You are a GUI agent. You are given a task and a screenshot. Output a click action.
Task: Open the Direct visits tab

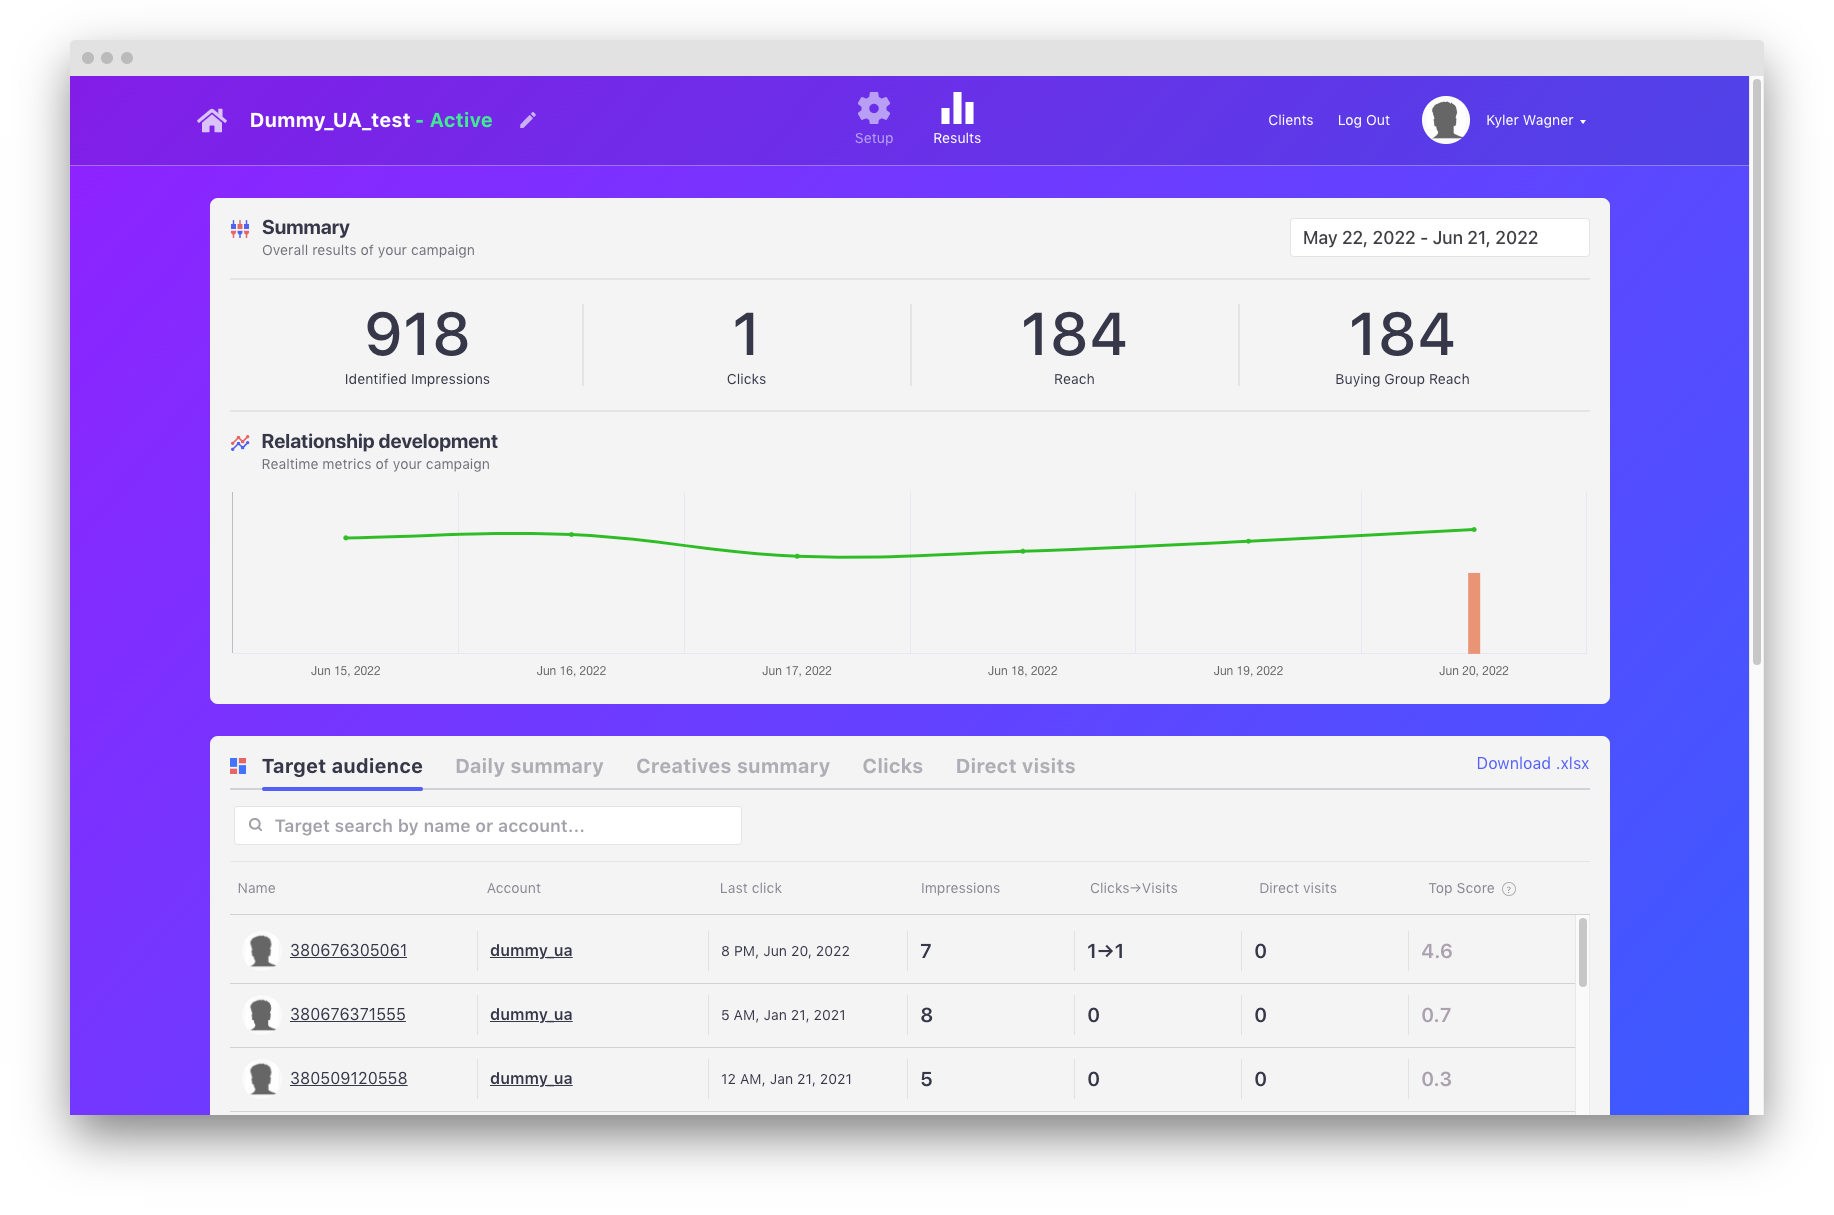pos(1015,766)
